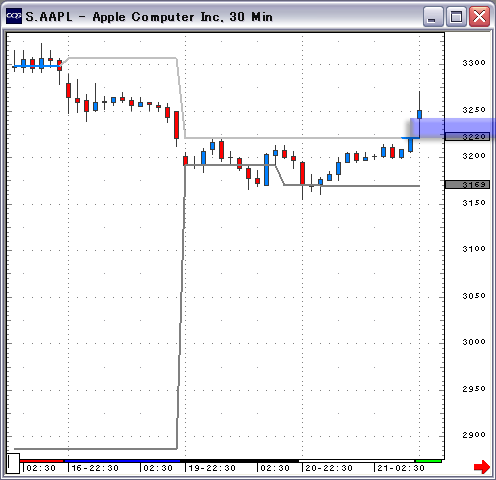Click the white session bar on the time axis
The width and height of the screenshot is (496, 480).
click(x=356, y=461)
